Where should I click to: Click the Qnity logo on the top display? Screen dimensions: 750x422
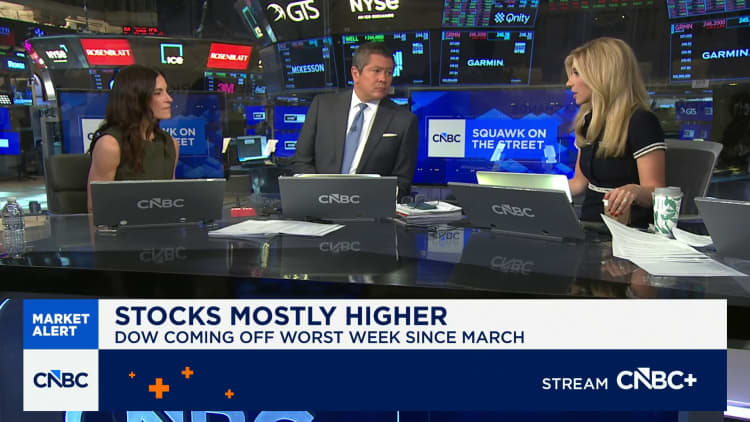pos(512,18)
